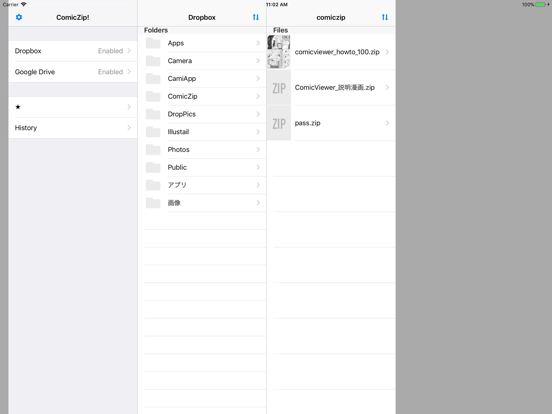Click the 画像 folder icon

(x=153, y=203)
